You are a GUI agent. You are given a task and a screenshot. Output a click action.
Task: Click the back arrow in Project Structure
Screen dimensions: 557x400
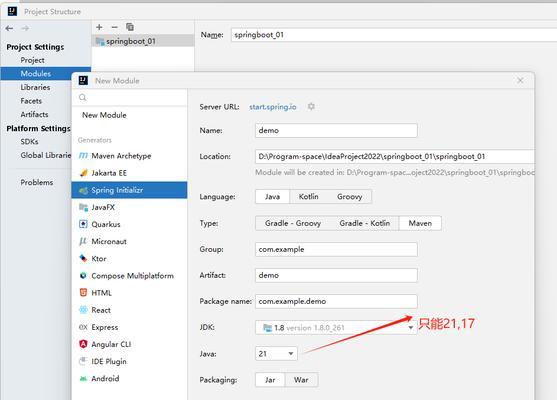(10, 28)
